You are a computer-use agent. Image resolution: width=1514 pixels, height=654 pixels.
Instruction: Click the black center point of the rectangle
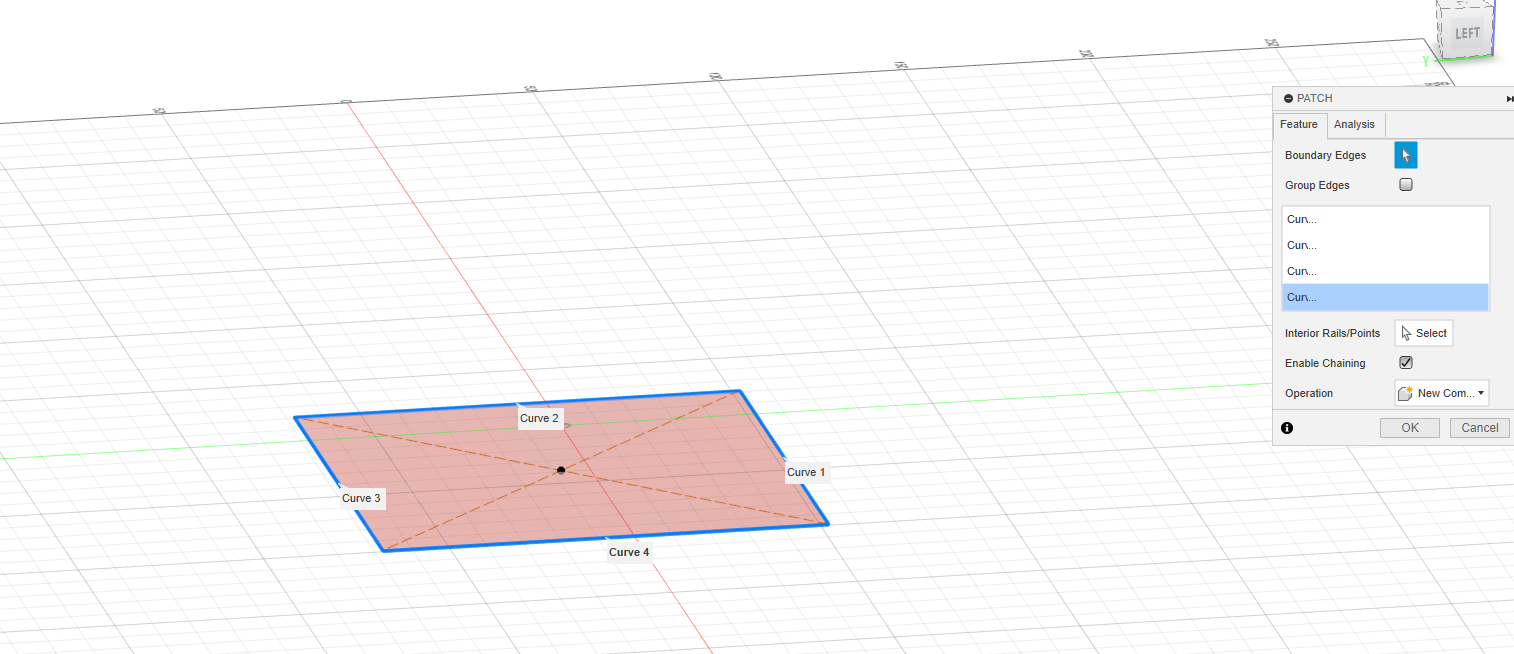pyautogui.click(x=561, y=470)
